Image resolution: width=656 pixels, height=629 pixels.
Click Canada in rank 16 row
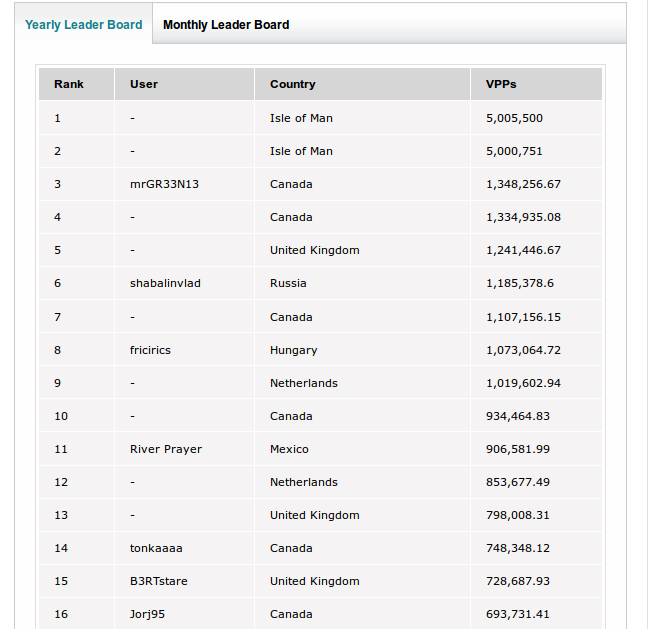click(x=291, y=614)
